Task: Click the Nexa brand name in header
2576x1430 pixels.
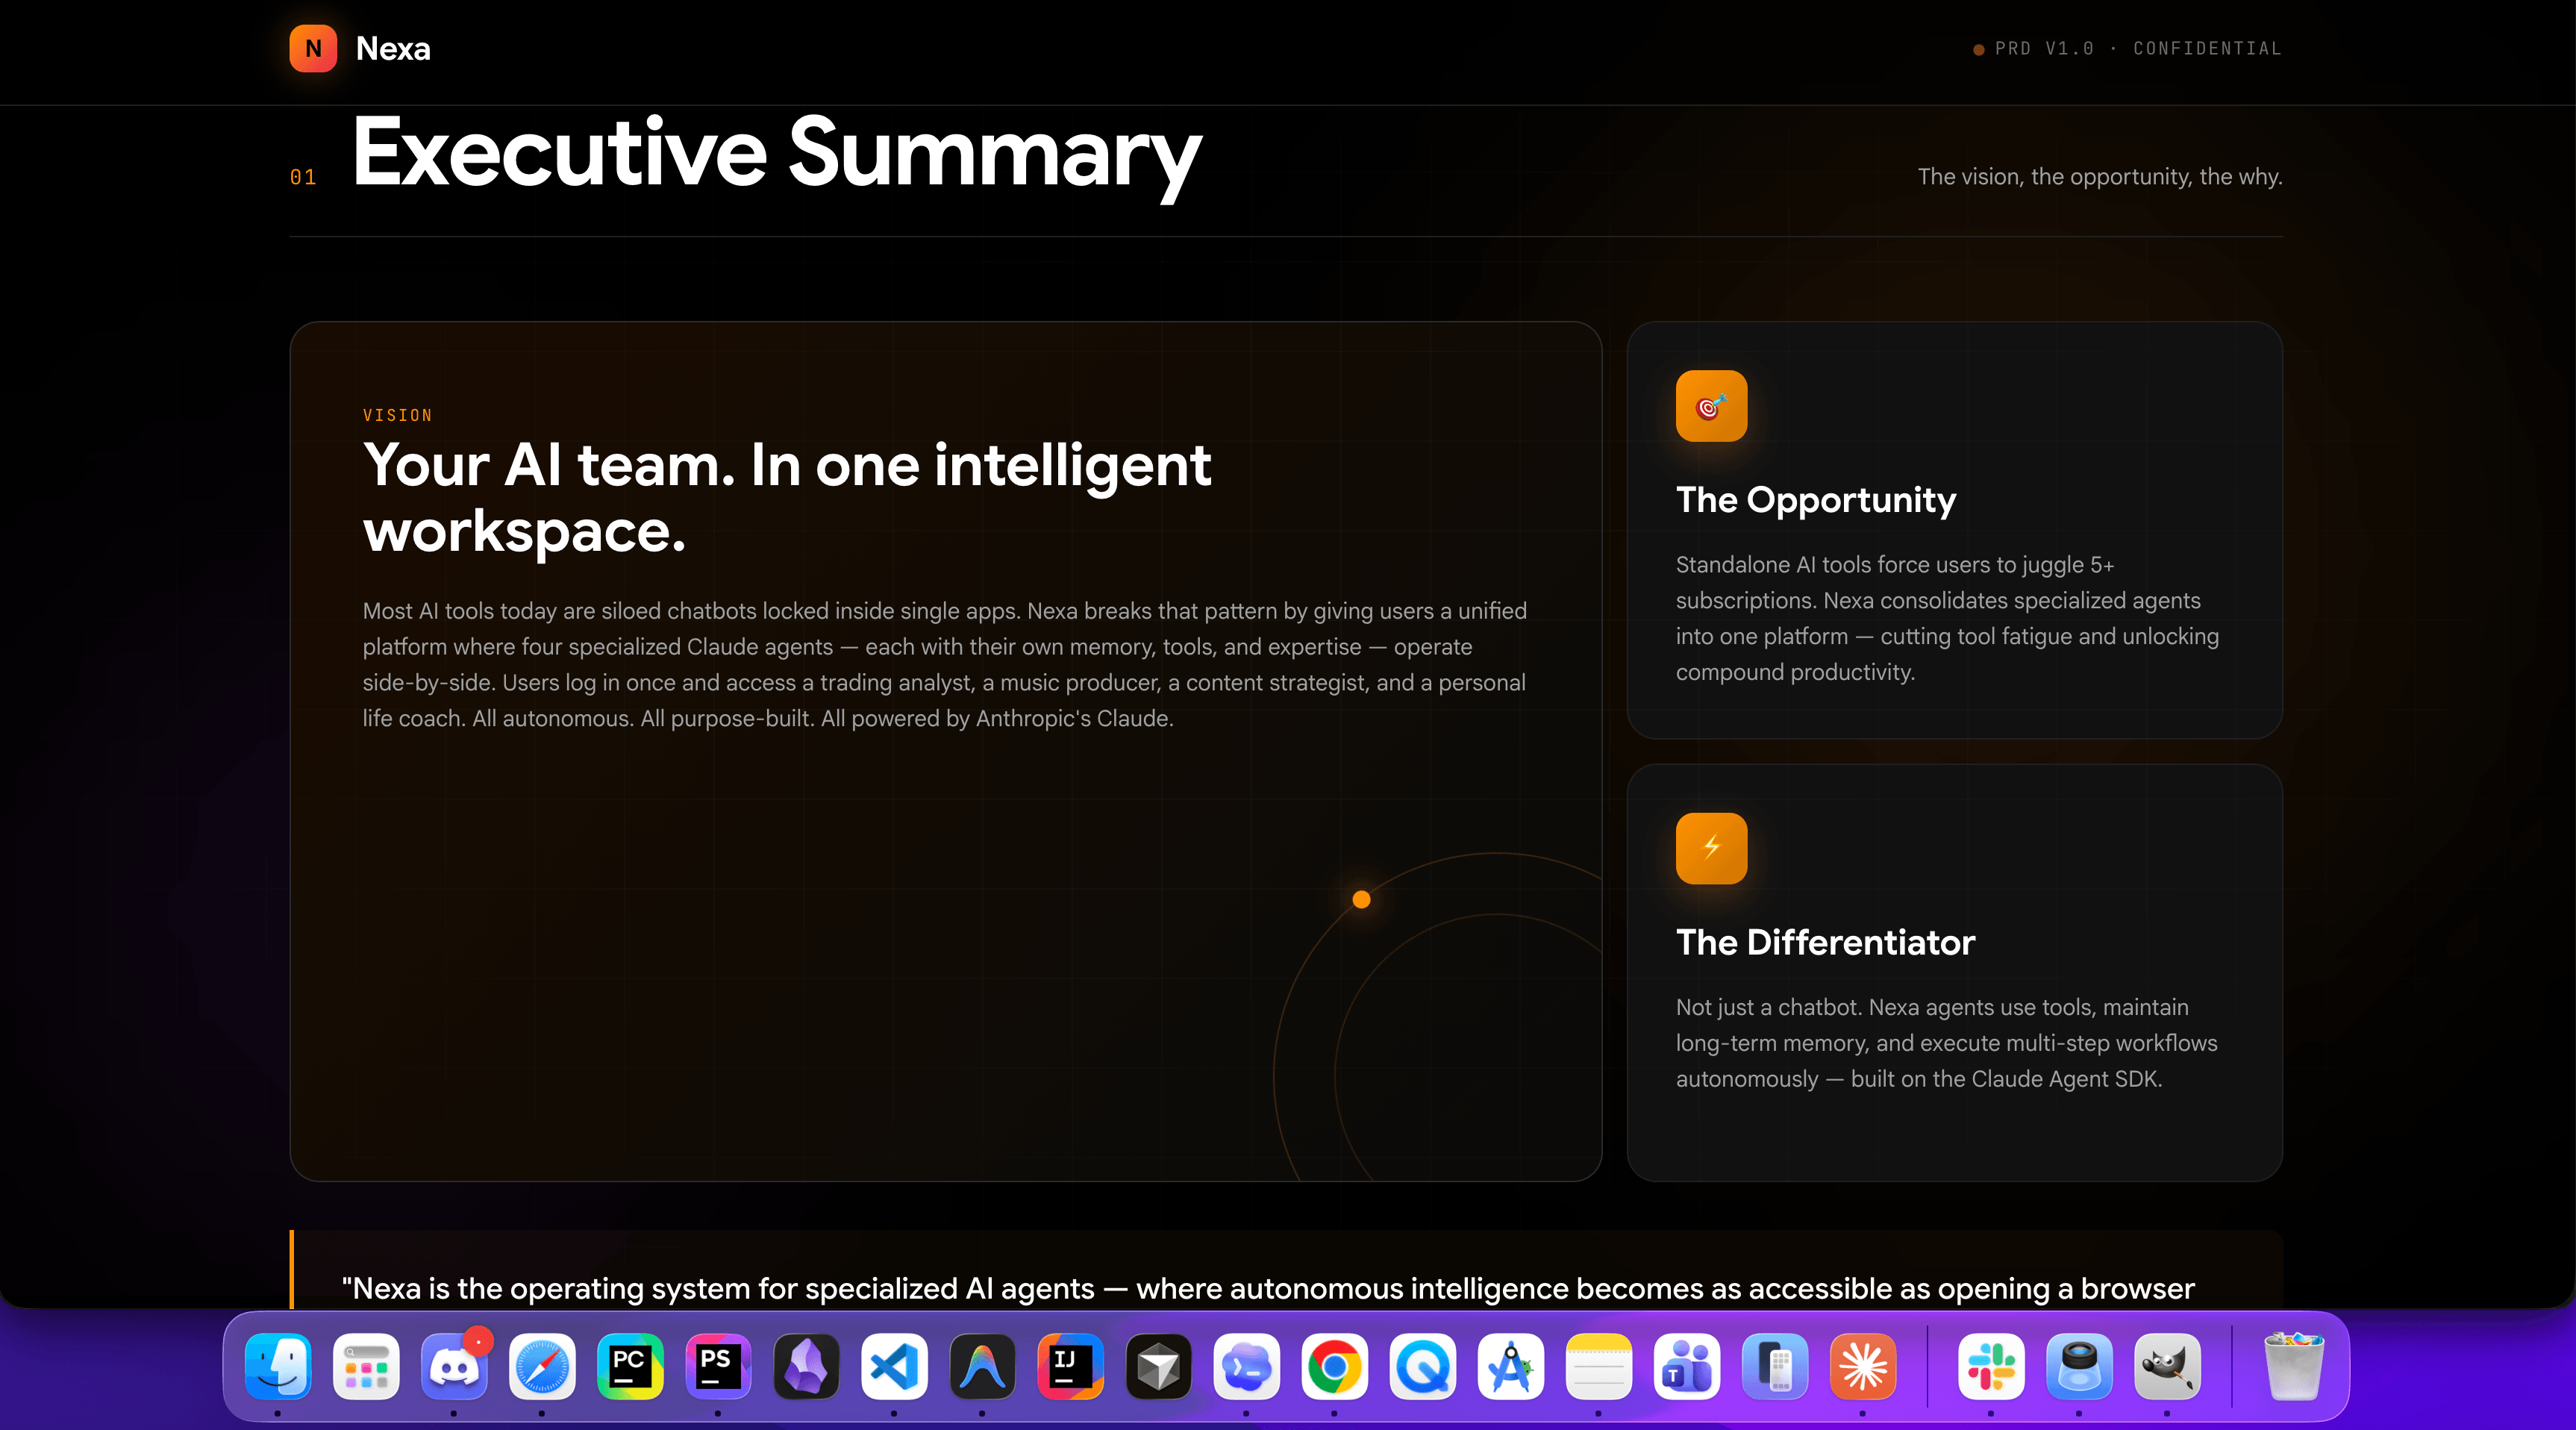Action: point(393,48)
